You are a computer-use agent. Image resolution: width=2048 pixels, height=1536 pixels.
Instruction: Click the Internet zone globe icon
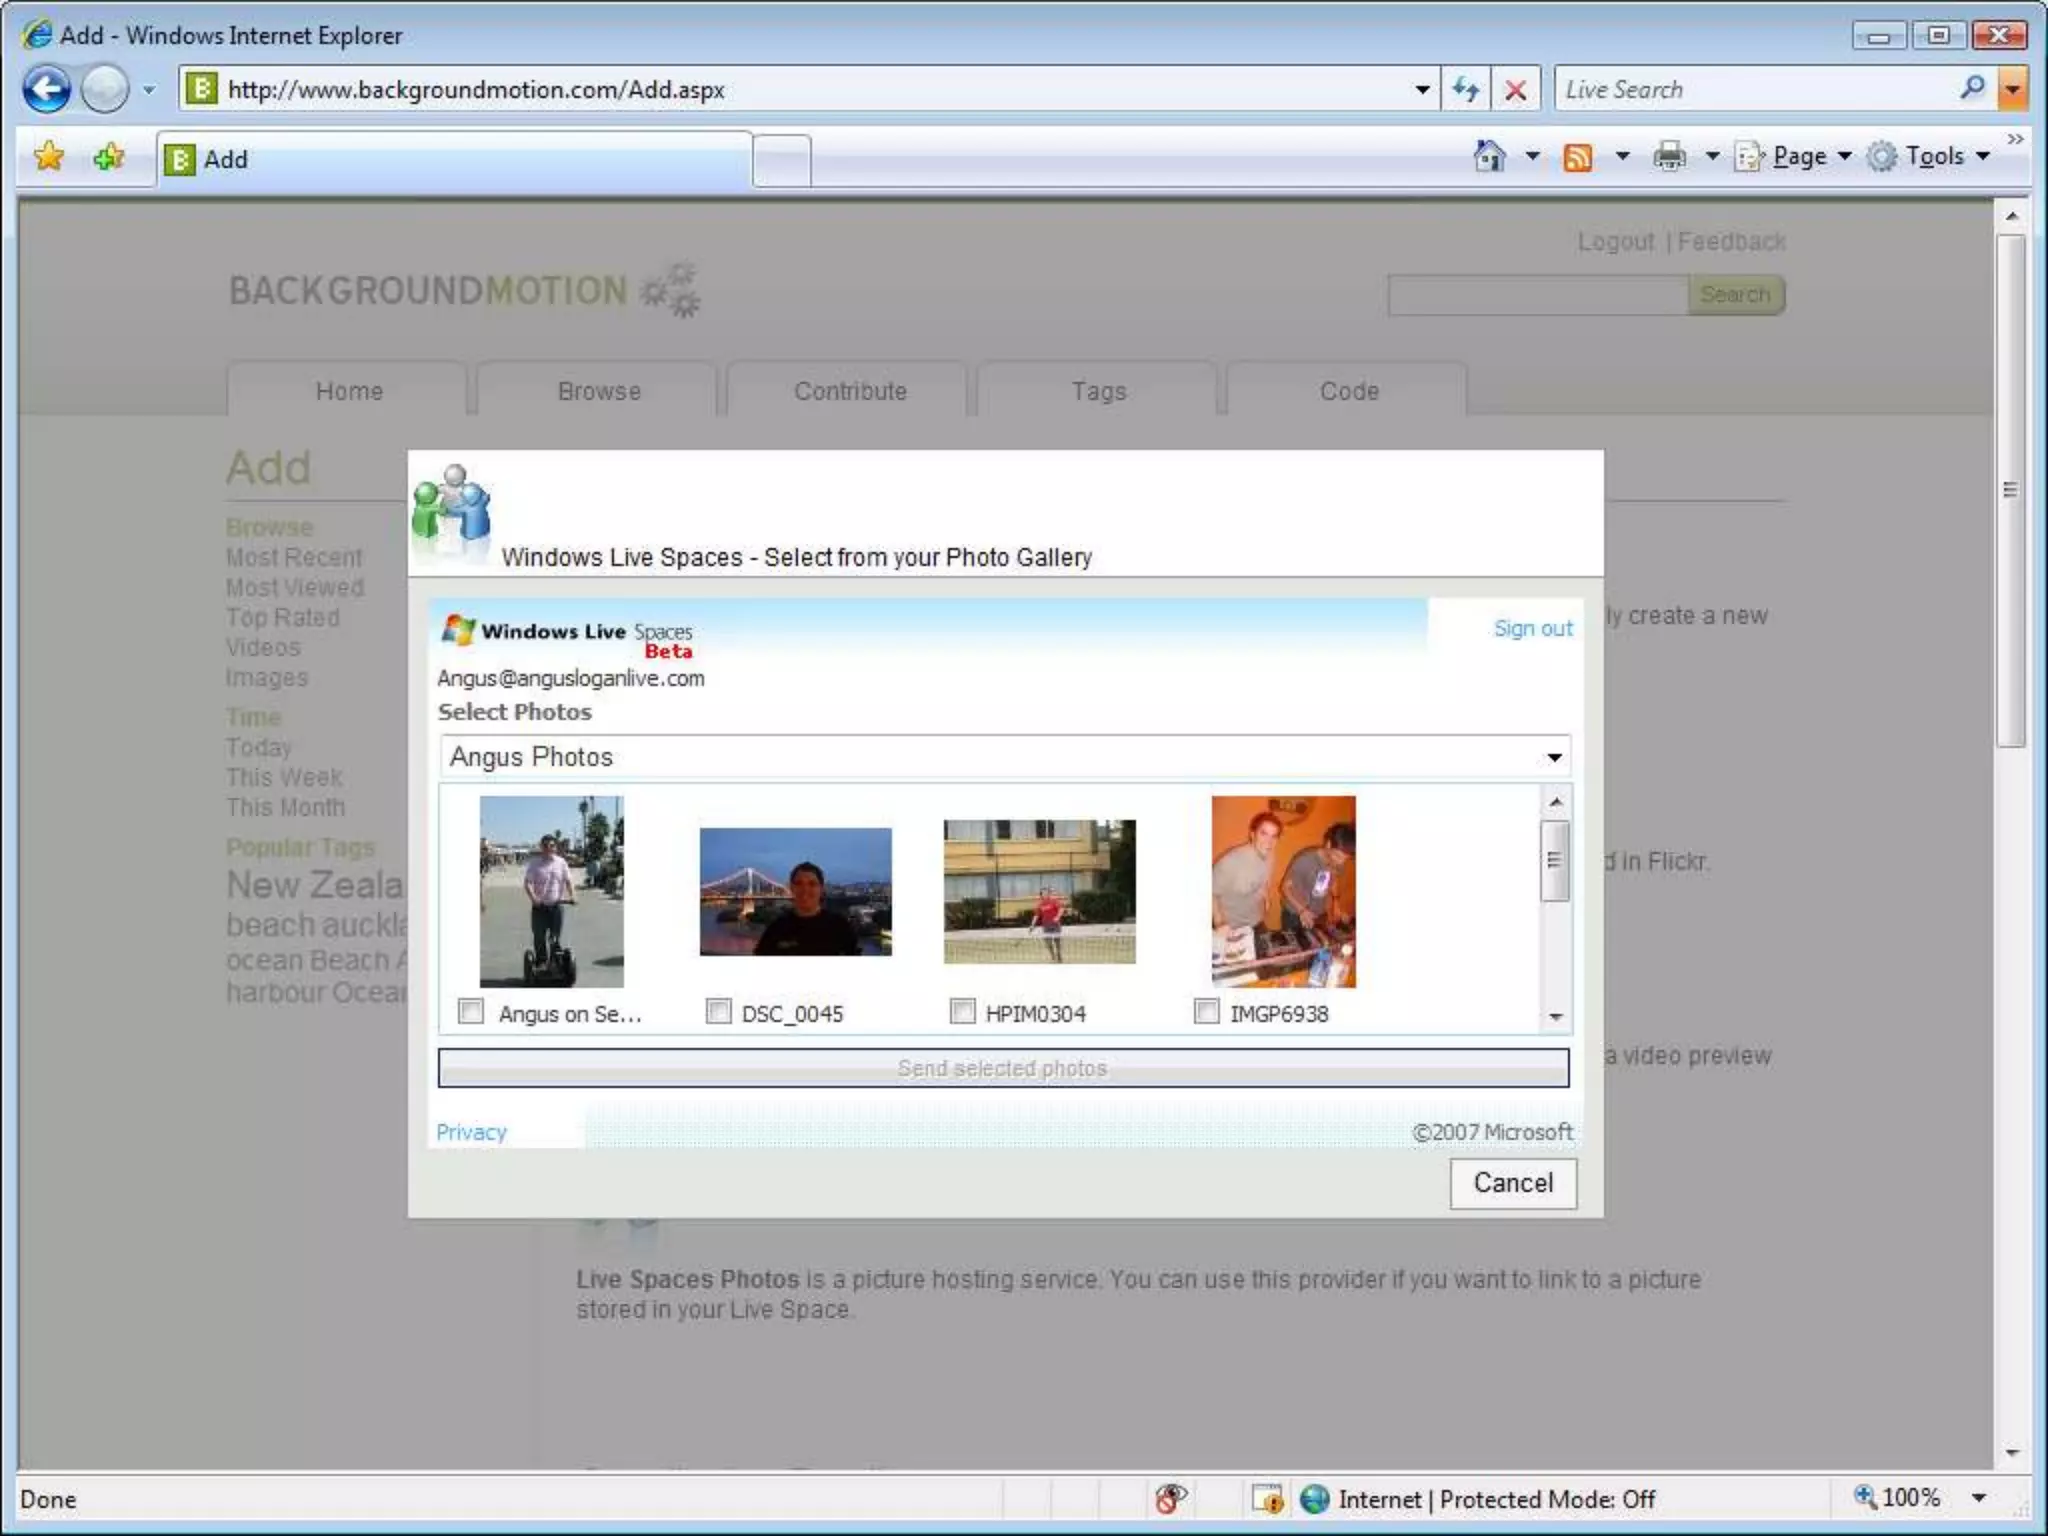pos(1314,1498)
